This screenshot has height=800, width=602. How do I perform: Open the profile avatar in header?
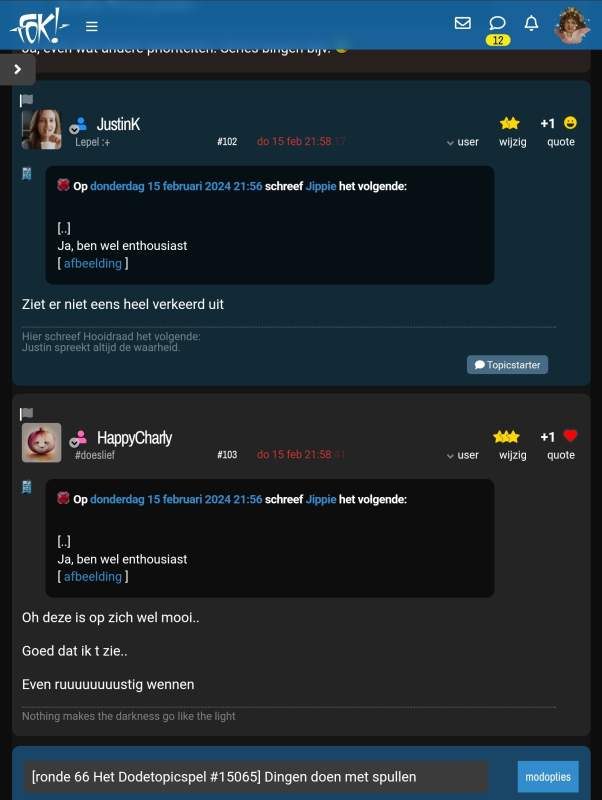coord(572,26)
